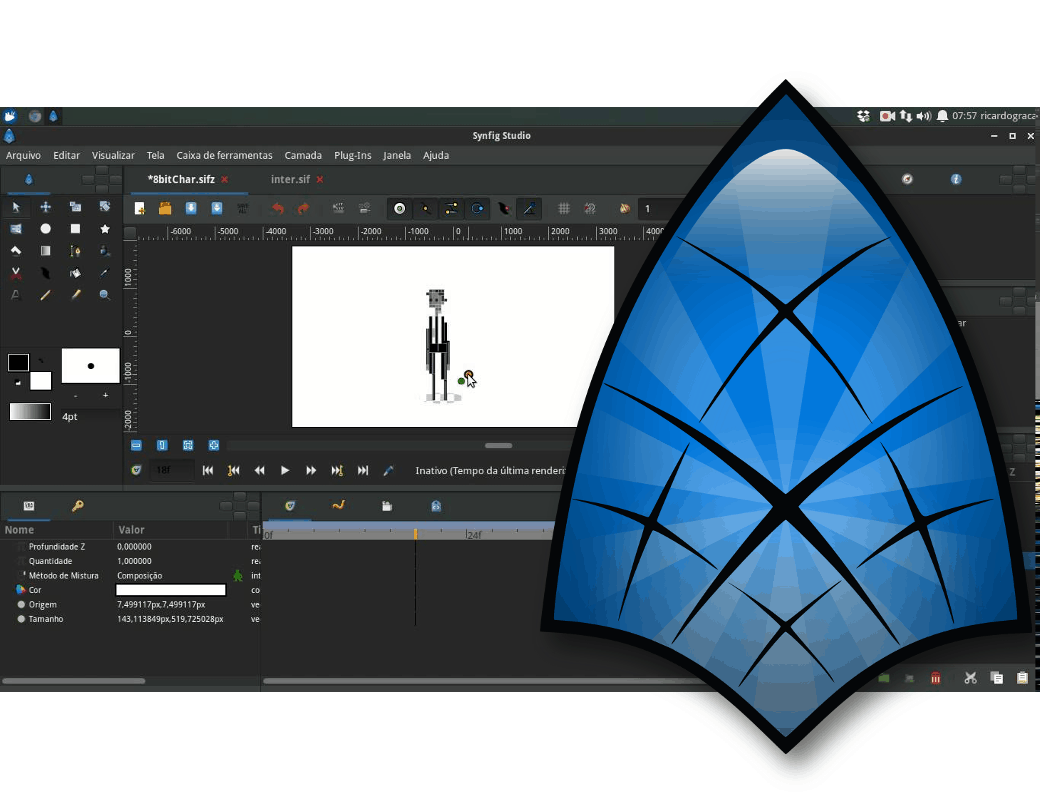Toggle vertex handles display
The height and width of the screenshot is (800, 1040).
point(425,208)
